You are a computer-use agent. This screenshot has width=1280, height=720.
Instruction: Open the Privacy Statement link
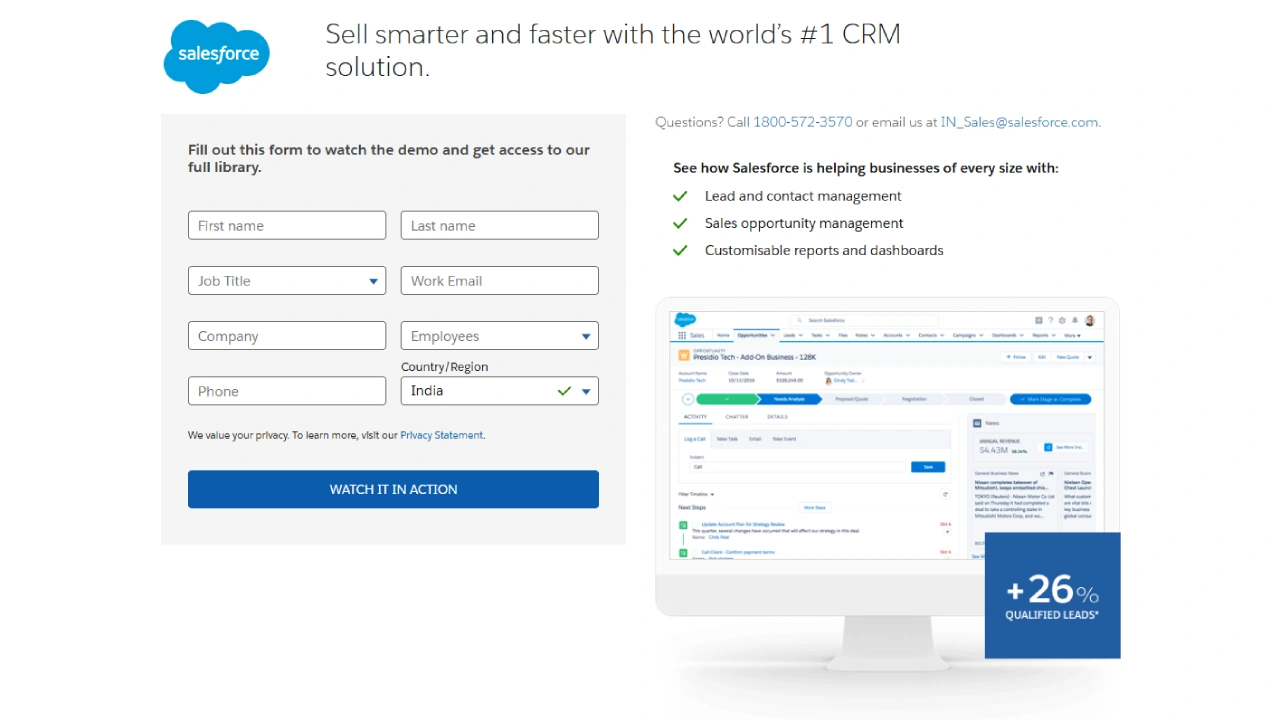tap(441, 435)
